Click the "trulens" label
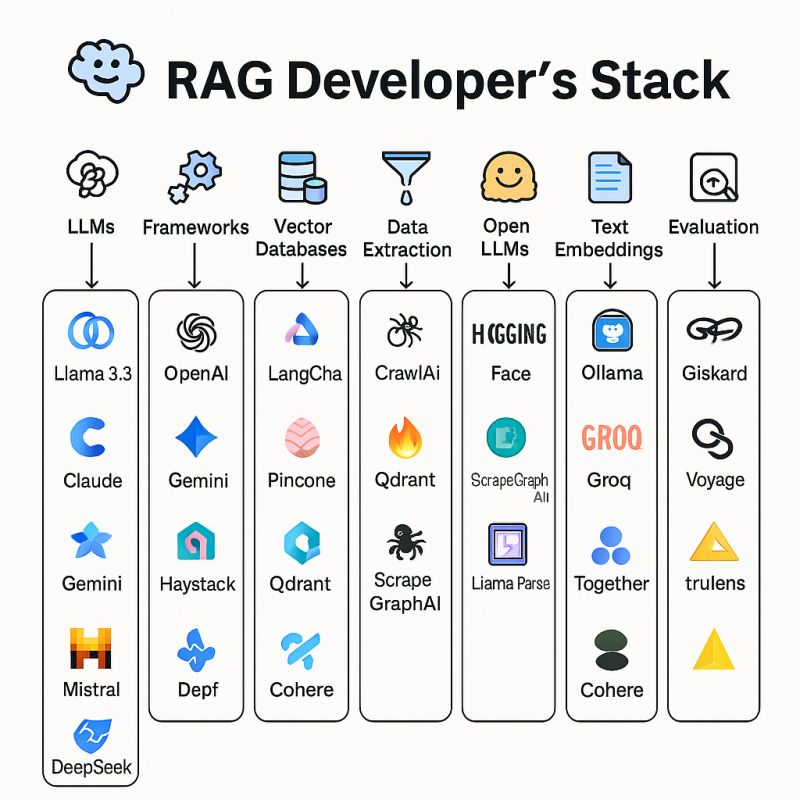The height and width of the screenshot is (800, 800). (x=715, y=583)
